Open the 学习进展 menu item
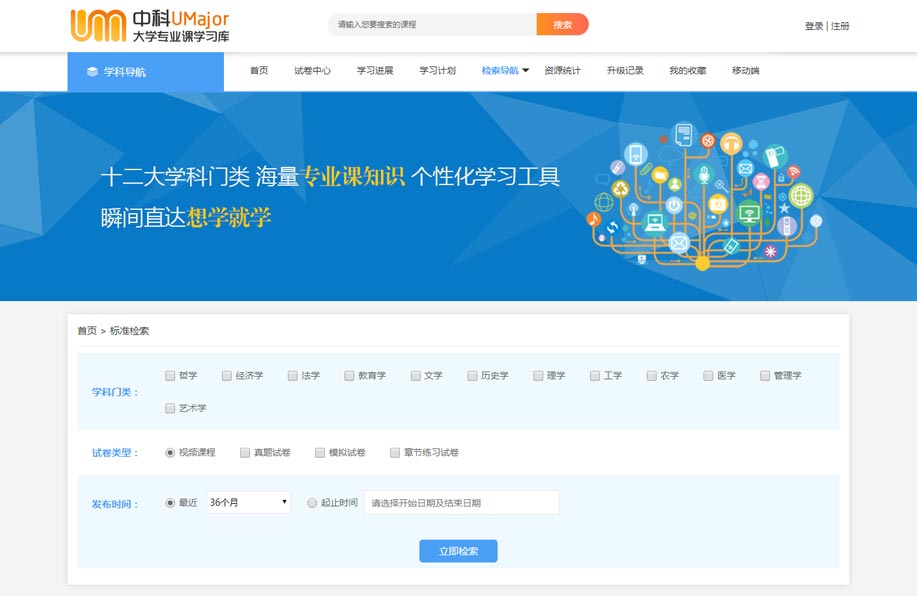Image resolution: width=917 pixels, height=597 pixels. (x=375, y=71)
